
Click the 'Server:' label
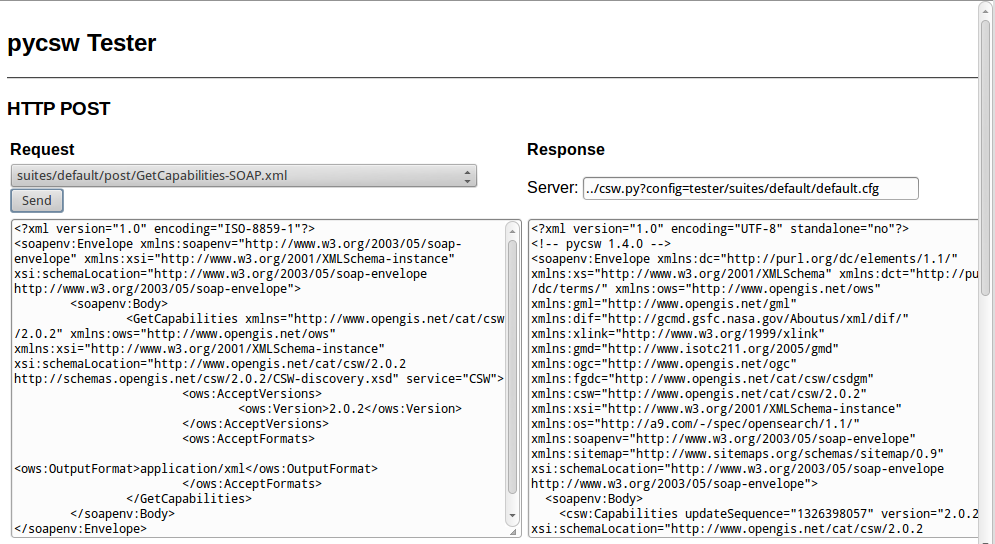point(553,188)
